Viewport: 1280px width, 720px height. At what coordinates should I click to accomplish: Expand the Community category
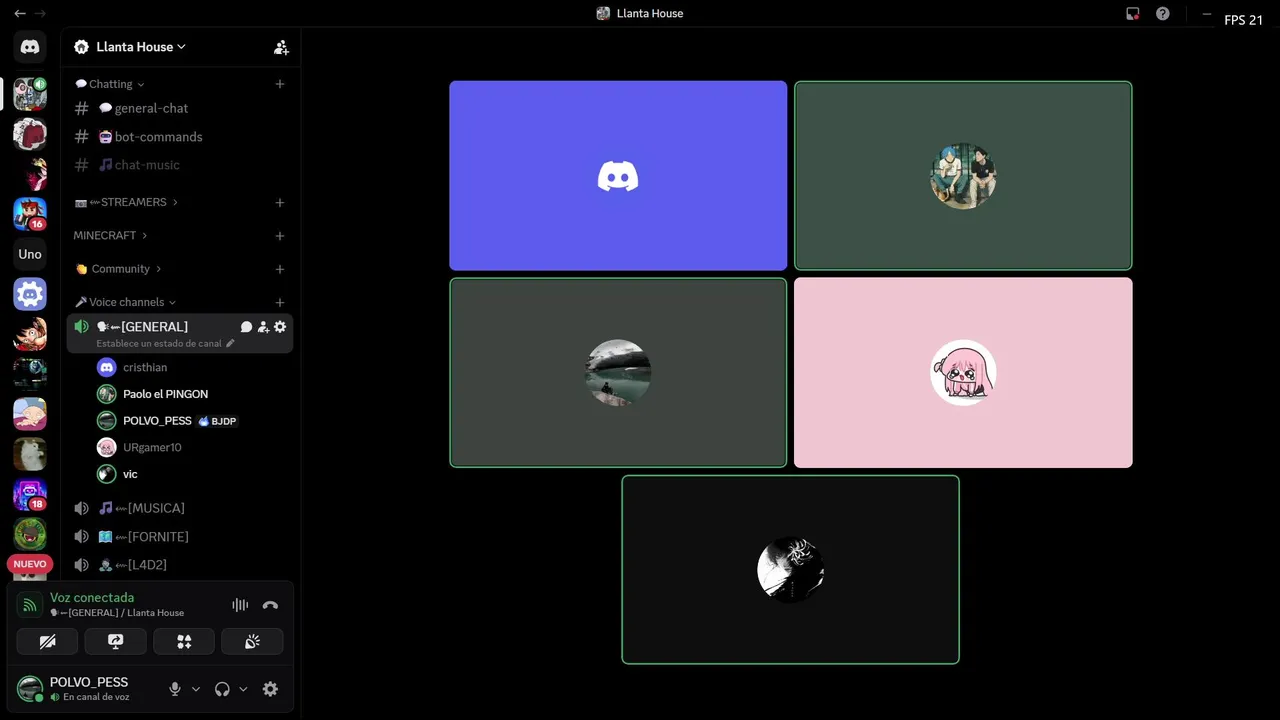click(x=118, y=269)
